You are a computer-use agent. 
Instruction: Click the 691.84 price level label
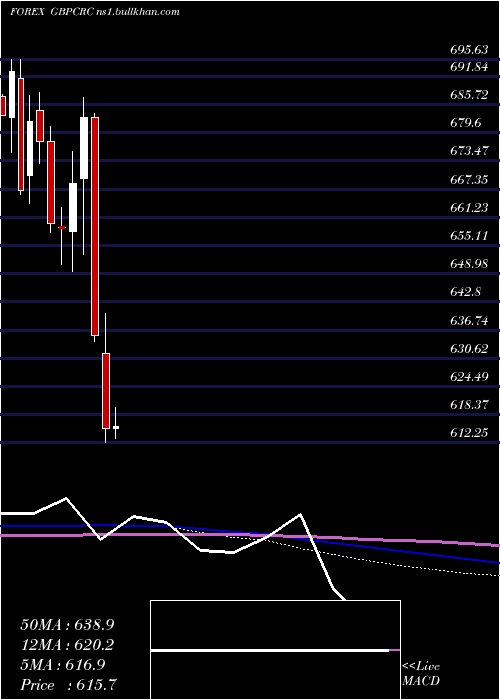(x=468, y=67)
